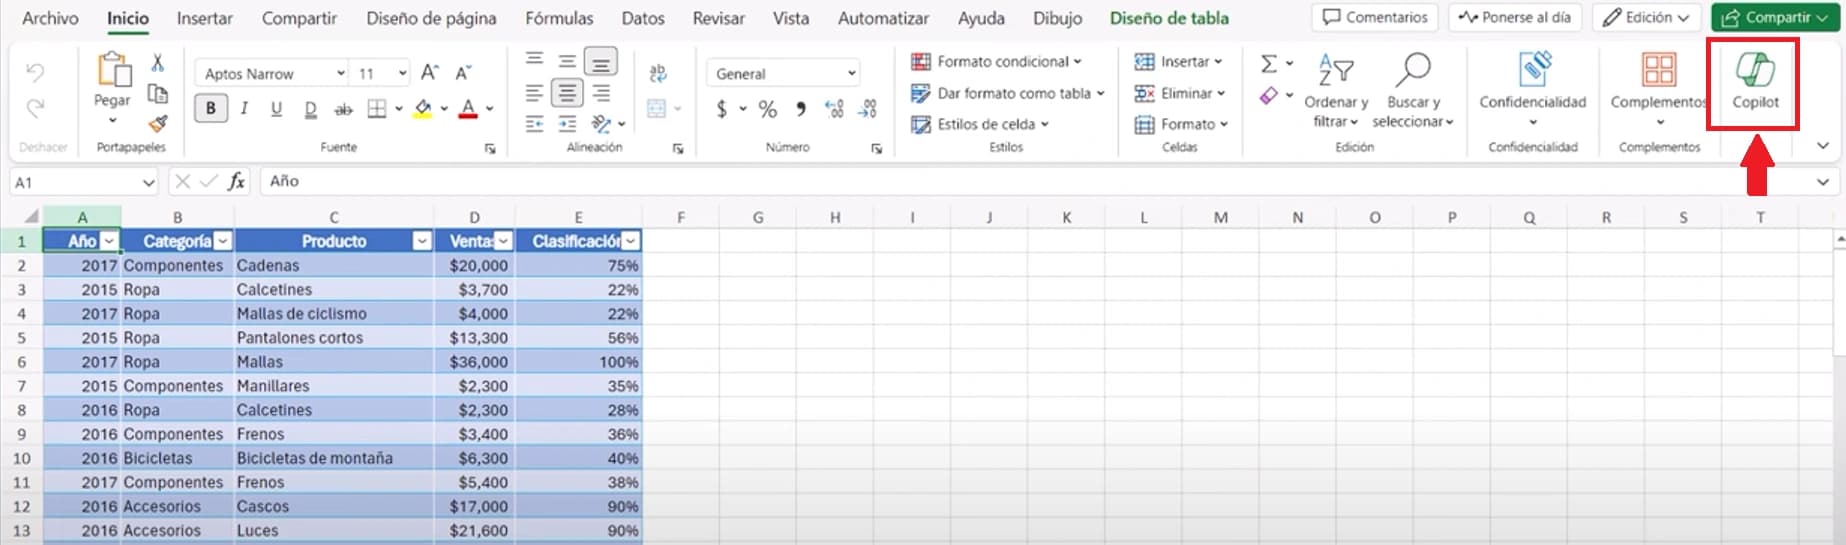The image size is (1846, 545).
Task: Toggle Italic formatting
Action: pos(244,109)
